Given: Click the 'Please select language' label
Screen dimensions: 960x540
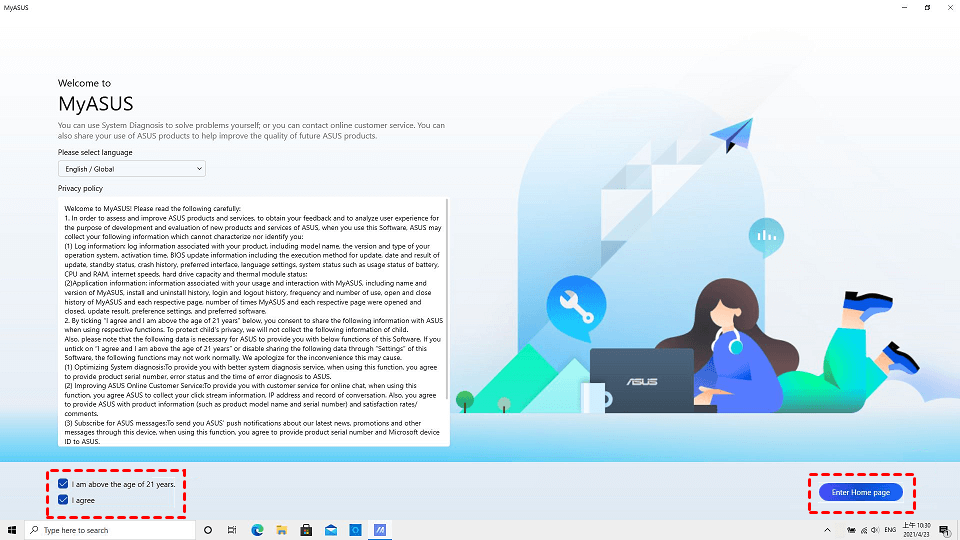Looking at the screenshot, I should click(x=95, y=152).
